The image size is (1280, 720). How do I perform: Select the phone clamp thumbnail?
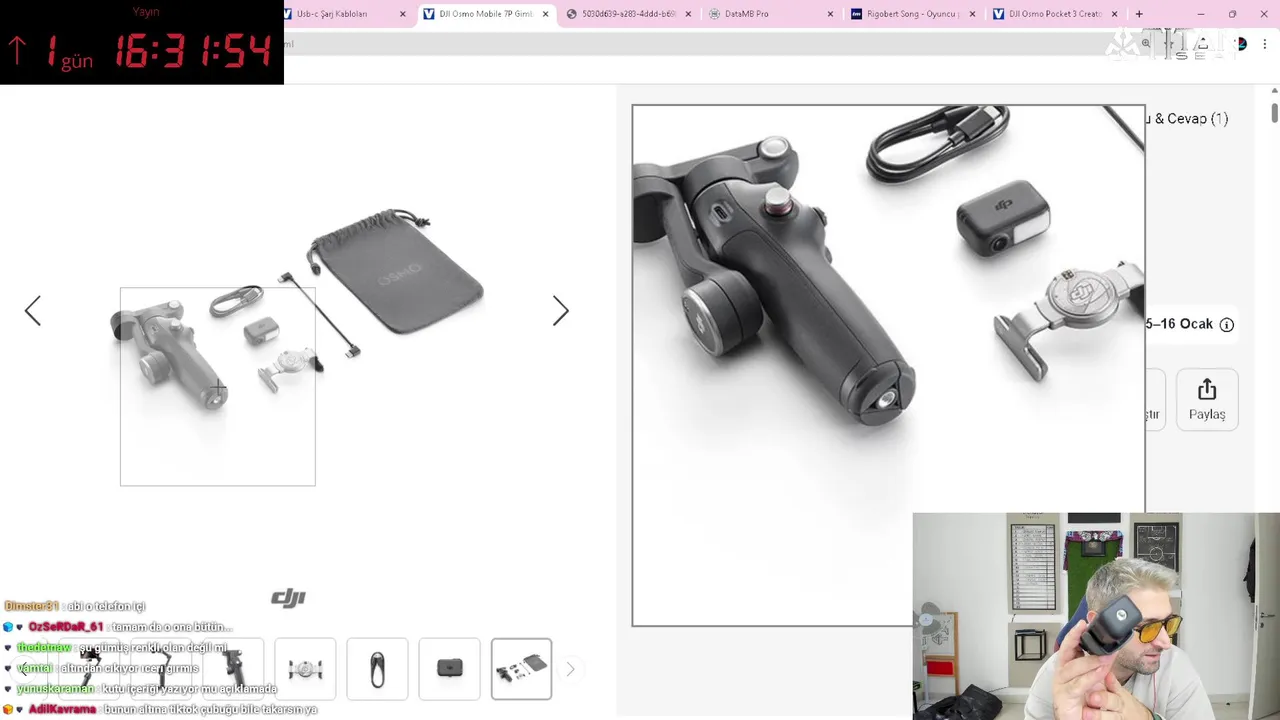[x=305, y=668]
